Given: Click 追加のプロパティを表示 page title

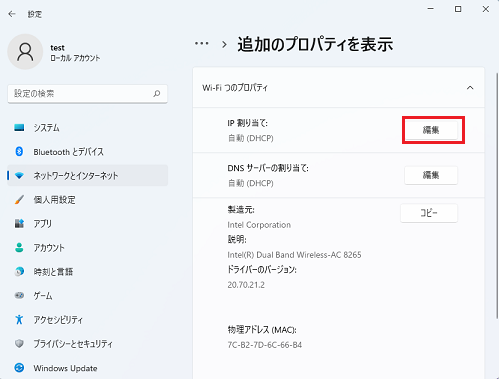Looking at the screenshot, I should (x=315, y=44).
